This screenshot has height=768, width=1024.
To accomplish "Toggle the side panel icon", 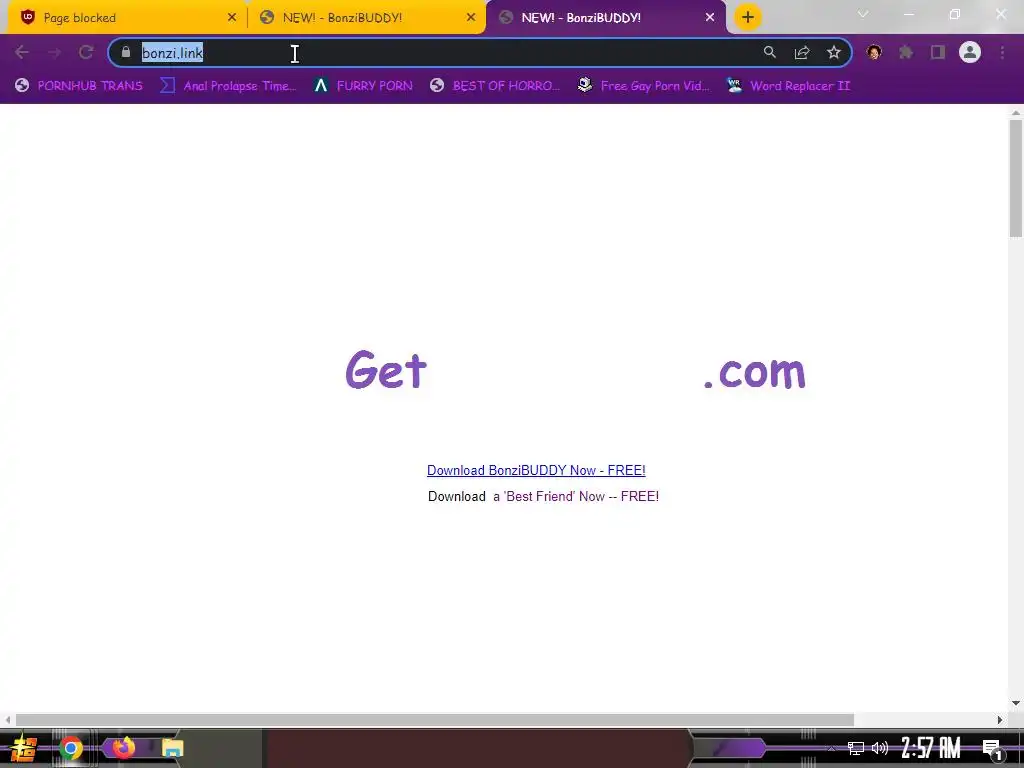I will tap(938, 52).
